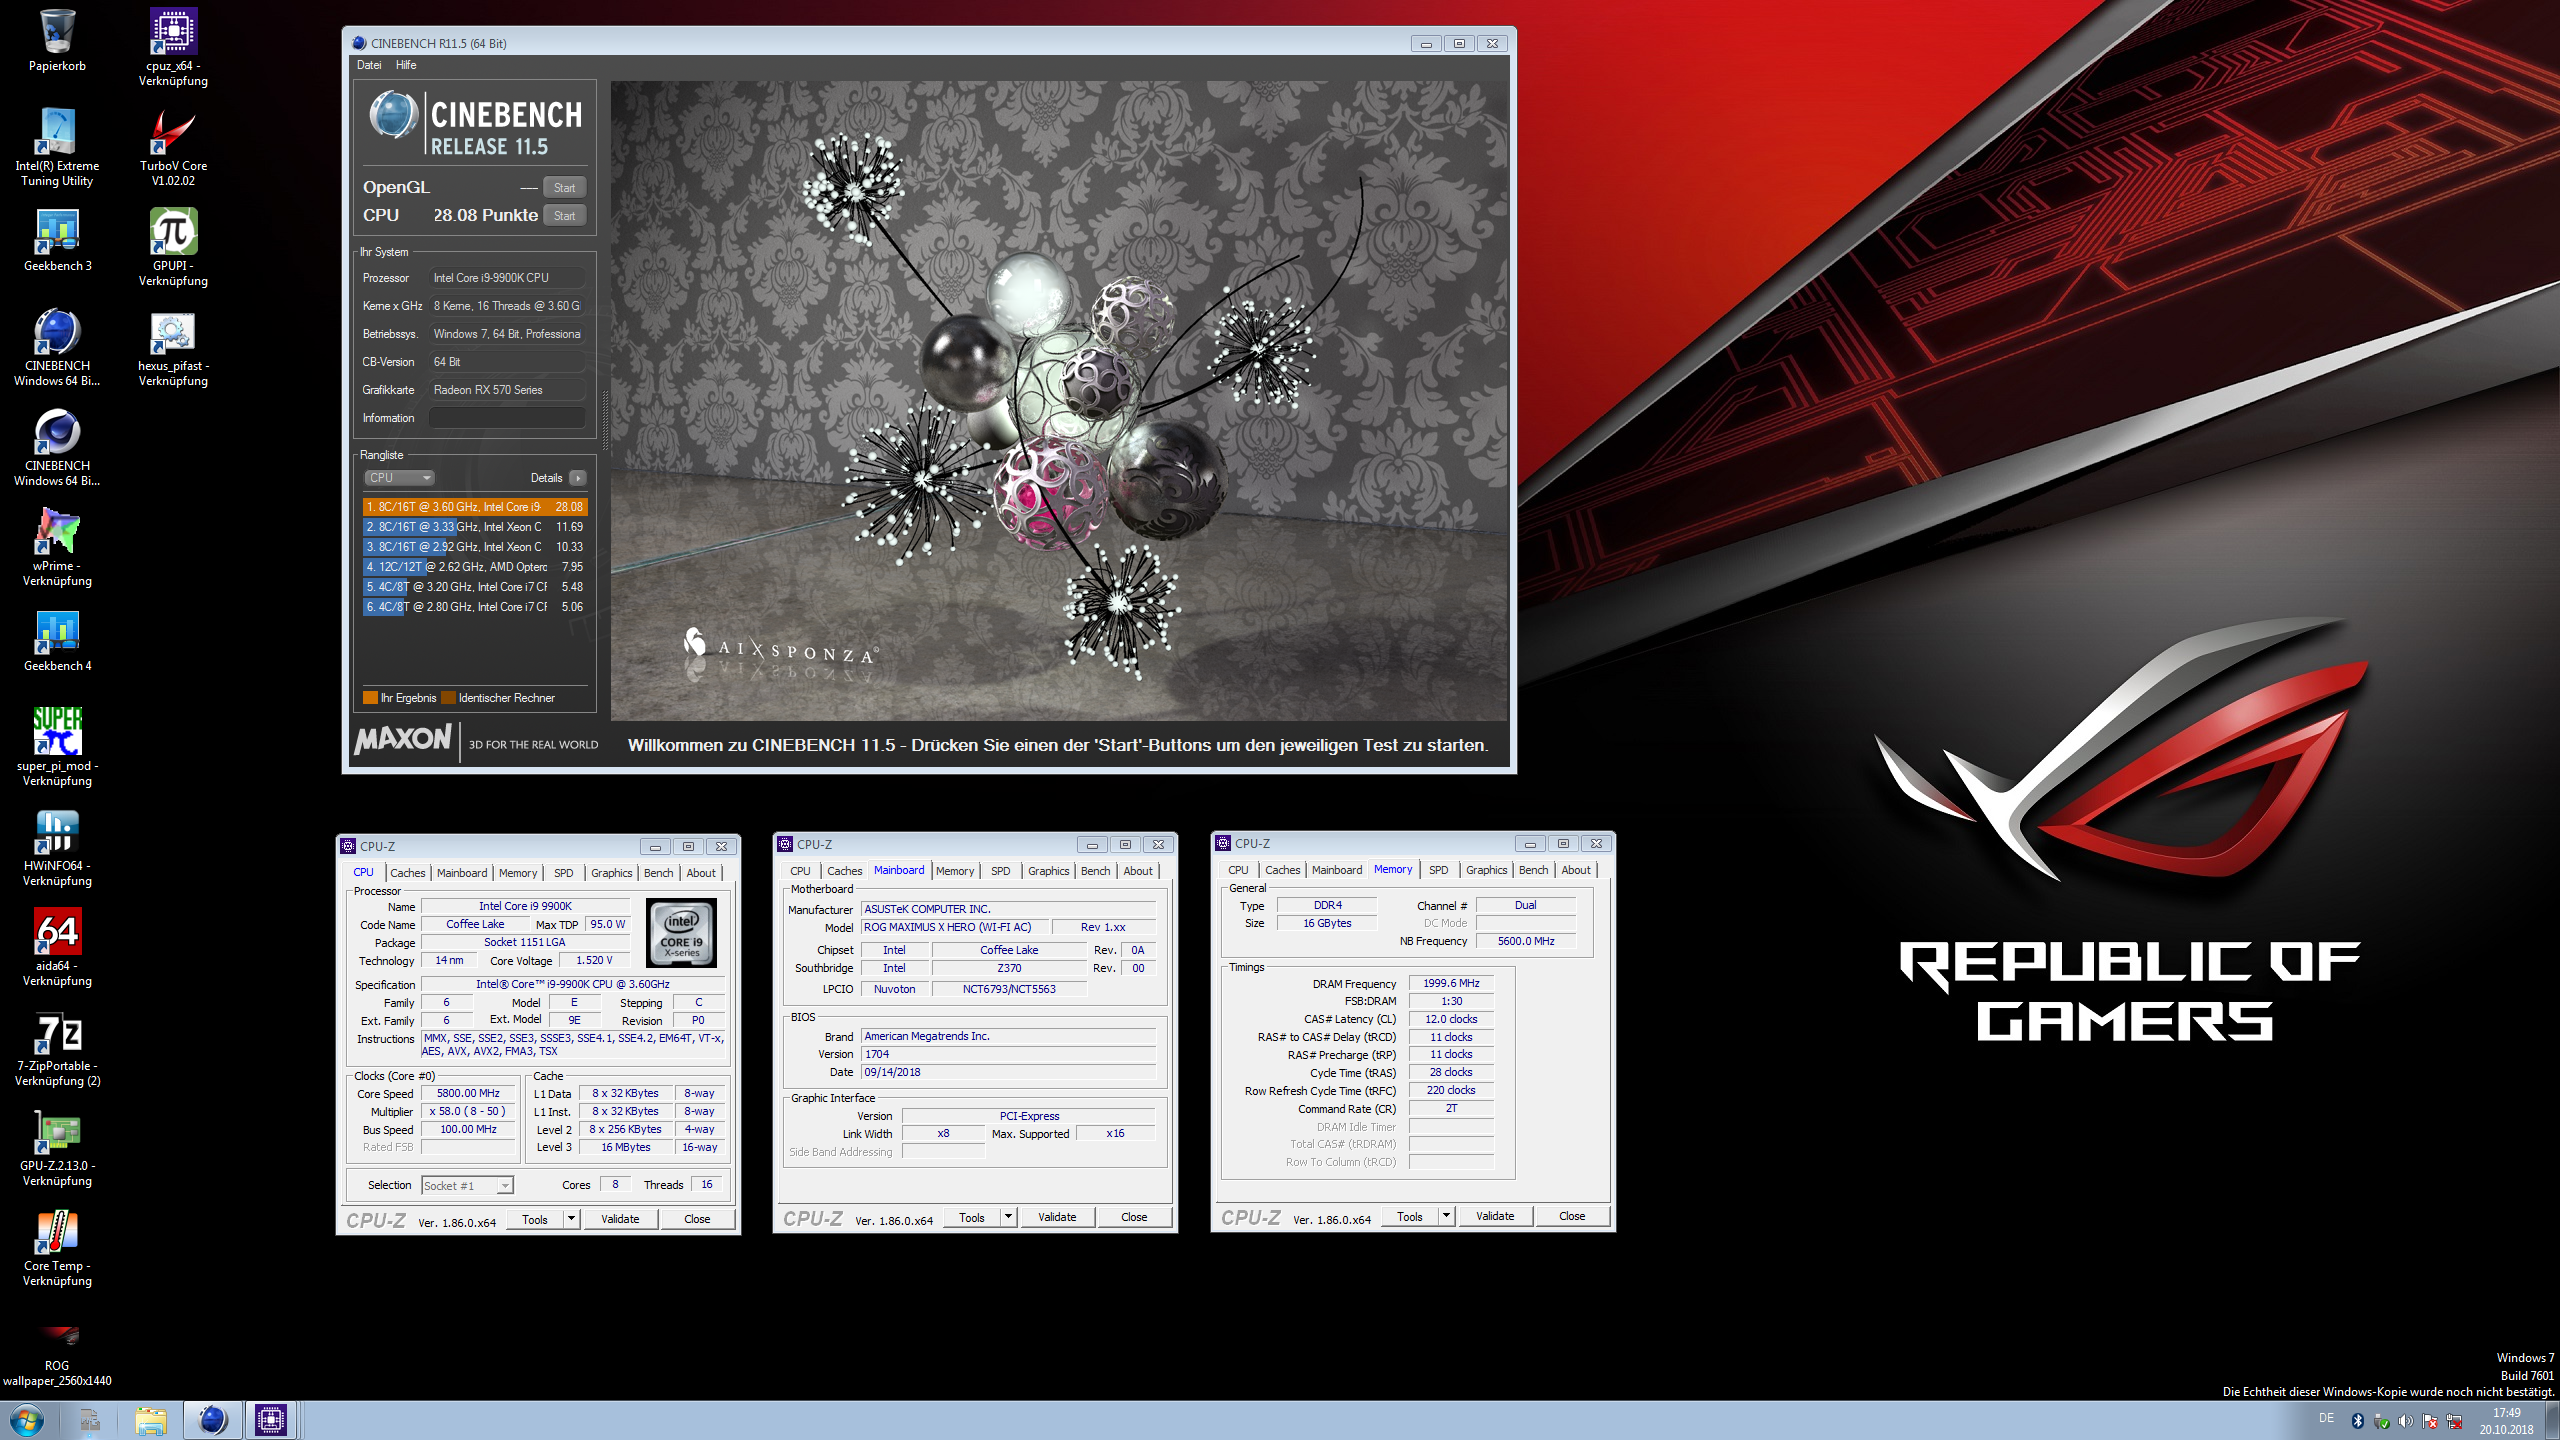This screenshot has width=2560, height=1440.
Task: Click the Windows Start orb
Action: point(27,1420)
